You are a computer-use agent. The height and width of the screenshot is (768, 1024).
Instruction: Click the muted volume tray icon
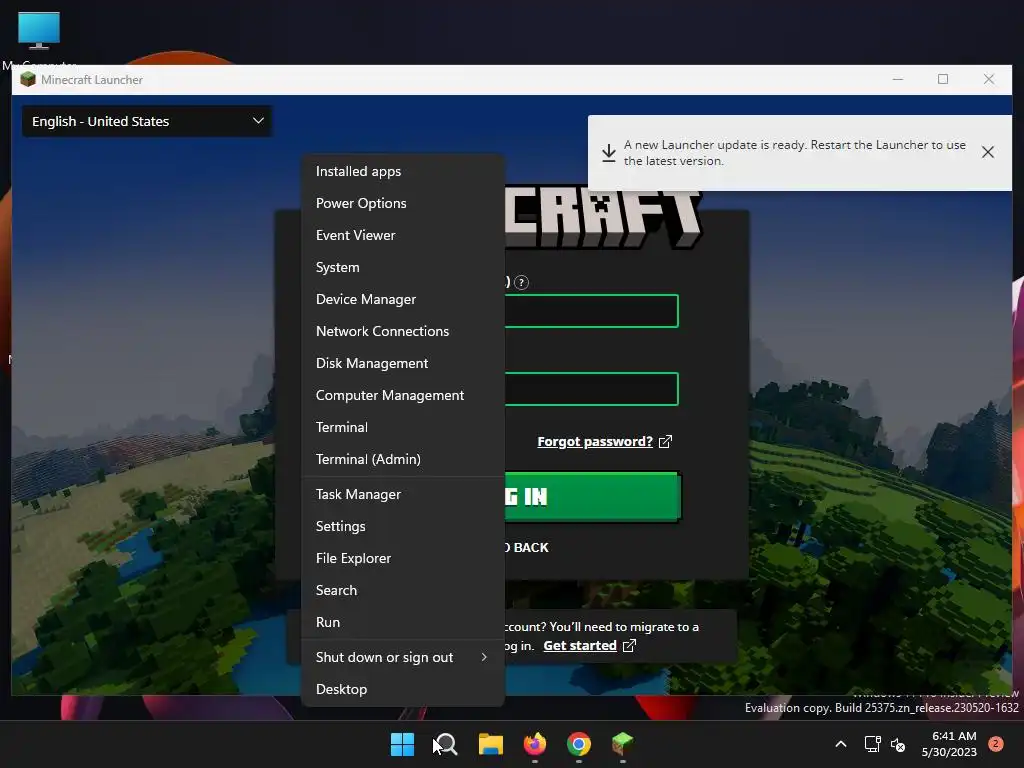pyautogui.click(x=899, y=744)
